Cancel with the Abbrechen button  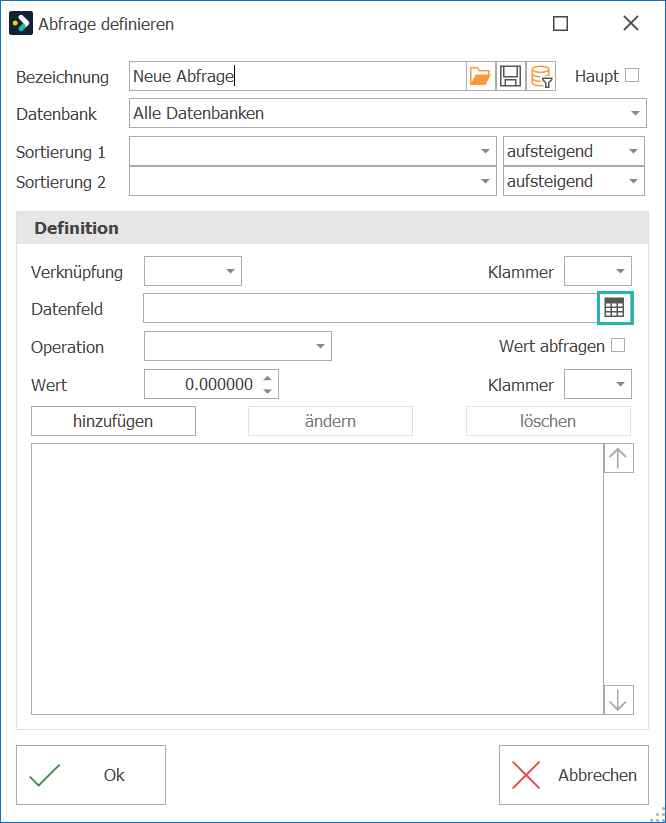click(574, 775)
